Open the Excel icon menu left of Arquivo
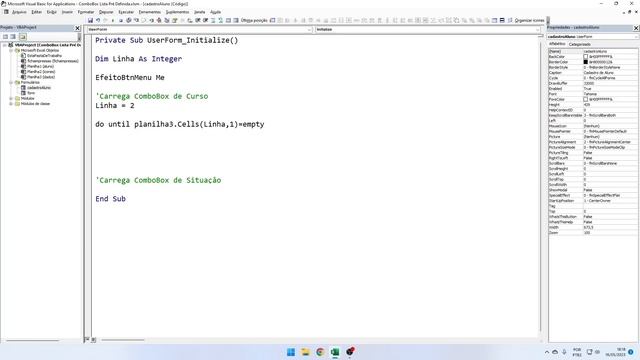The width and height of the screenshot is (640, 360). tap(6, 12)
